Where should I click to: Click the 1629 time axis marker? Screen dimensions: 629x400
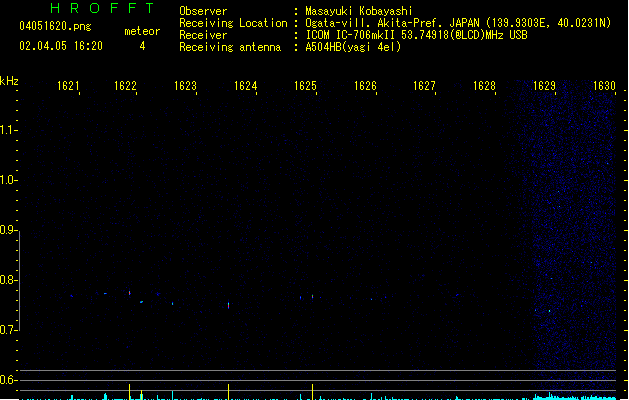pyautogui.click(x=544, y=86)
